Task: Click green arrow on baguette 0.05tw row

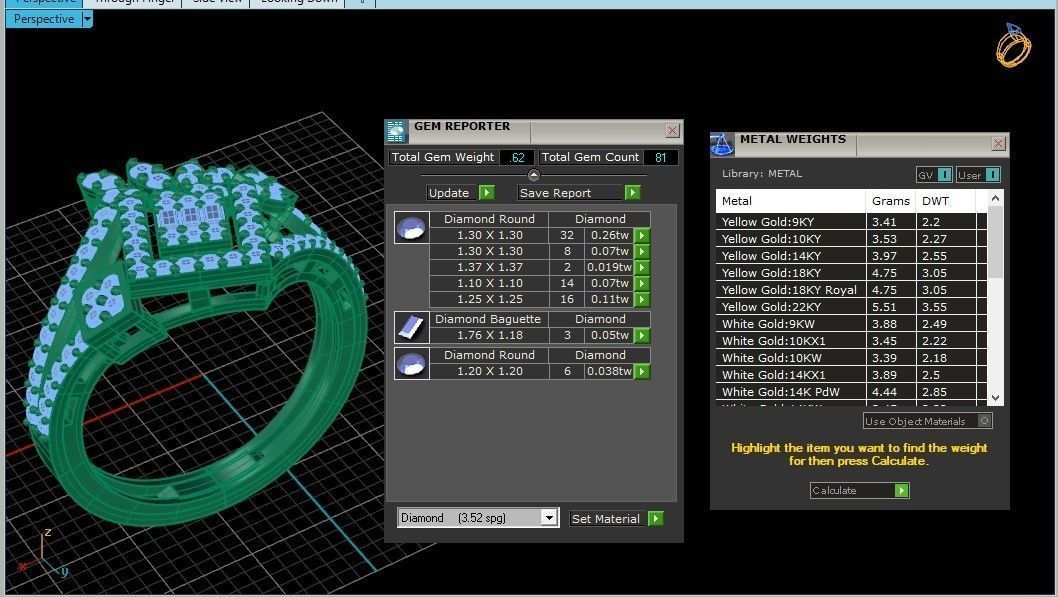Action: (x=642, y=335)
